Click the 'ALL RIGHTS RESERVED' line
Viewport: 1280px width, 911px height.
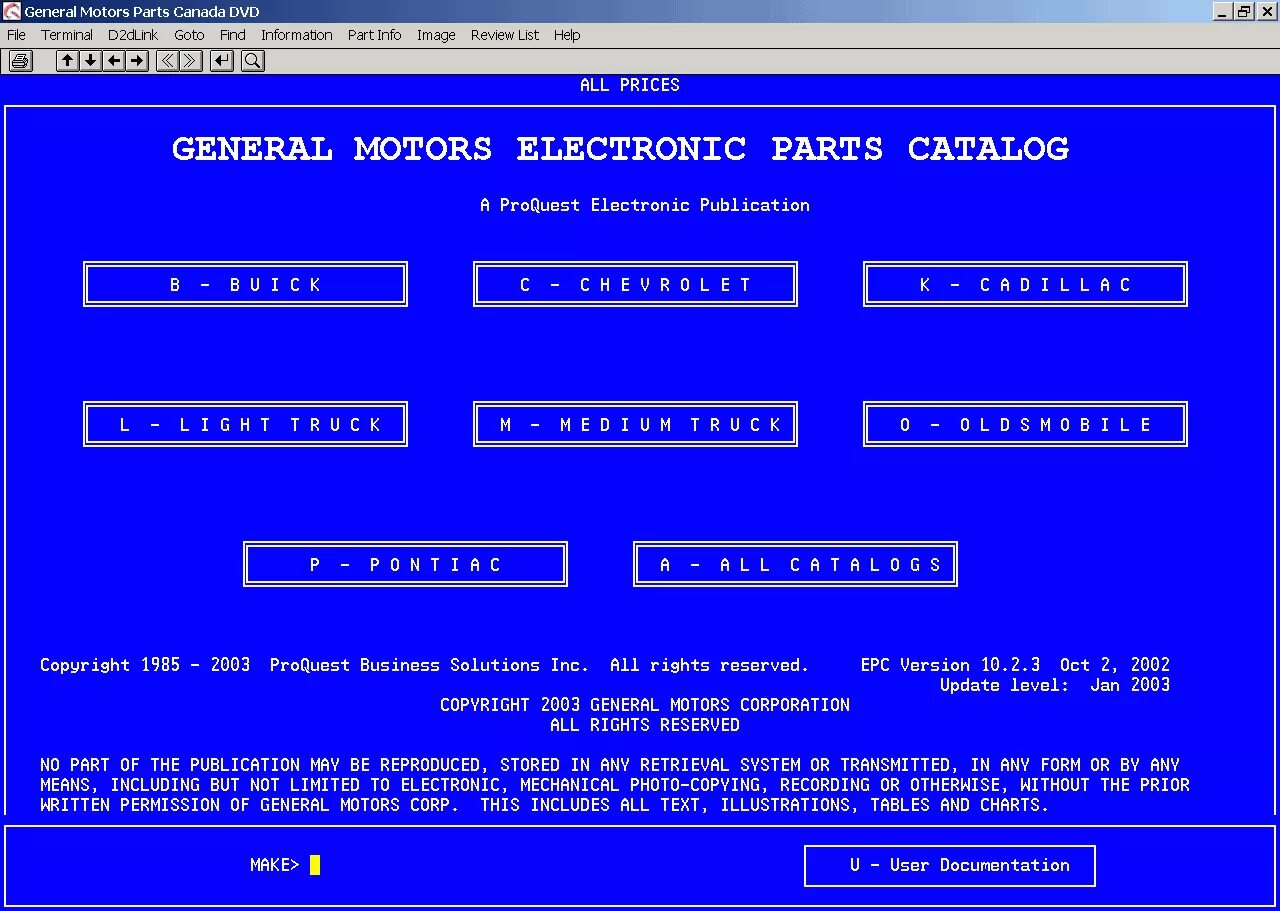(645, 725)
